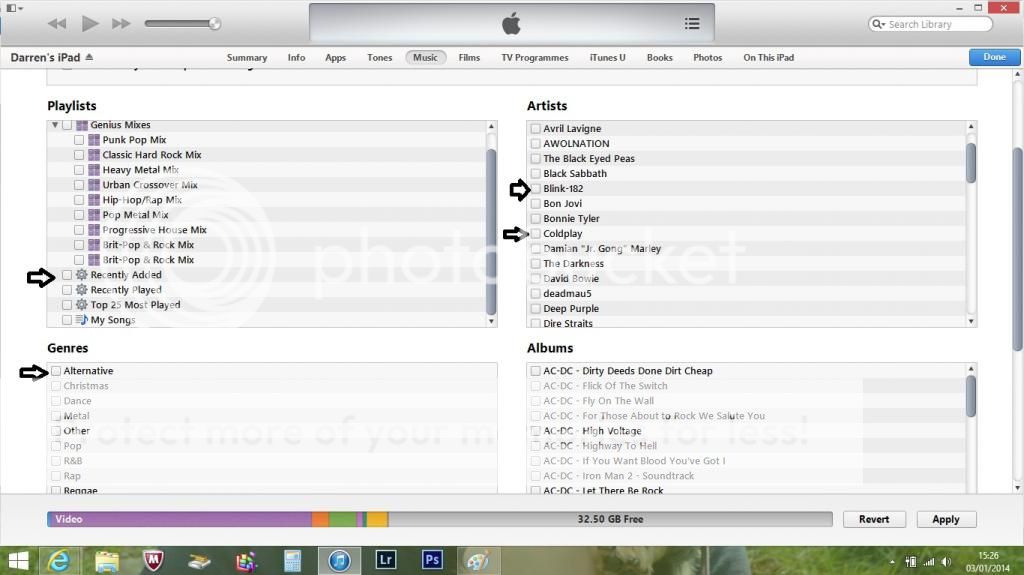The width and height of the screenshot is (1024, 575).
Task: Click the fast forward button
Action: pos(121,24)
